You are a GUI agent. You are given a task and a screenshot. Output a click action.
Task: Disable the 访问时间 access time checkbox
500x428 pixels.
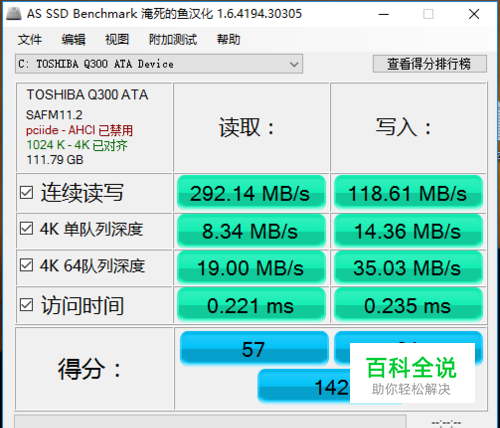pos(26,305)
